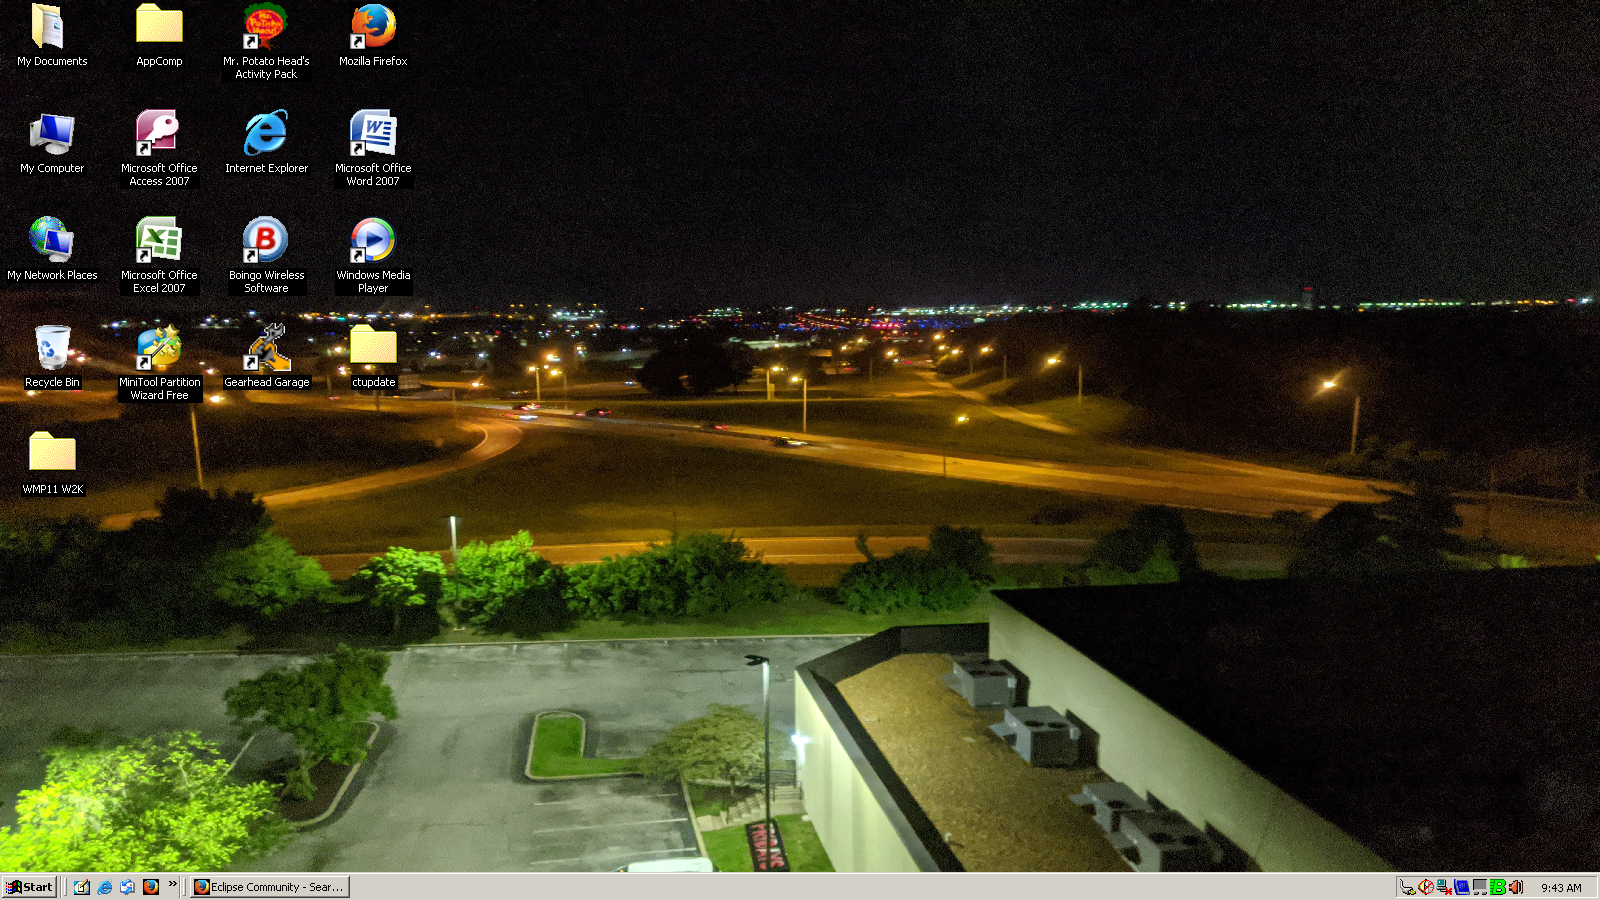Viewport: 1600px width, 900px height.
Task: Open Mozilla Firefox desktop shortcut
Action: tap(373, 28)
